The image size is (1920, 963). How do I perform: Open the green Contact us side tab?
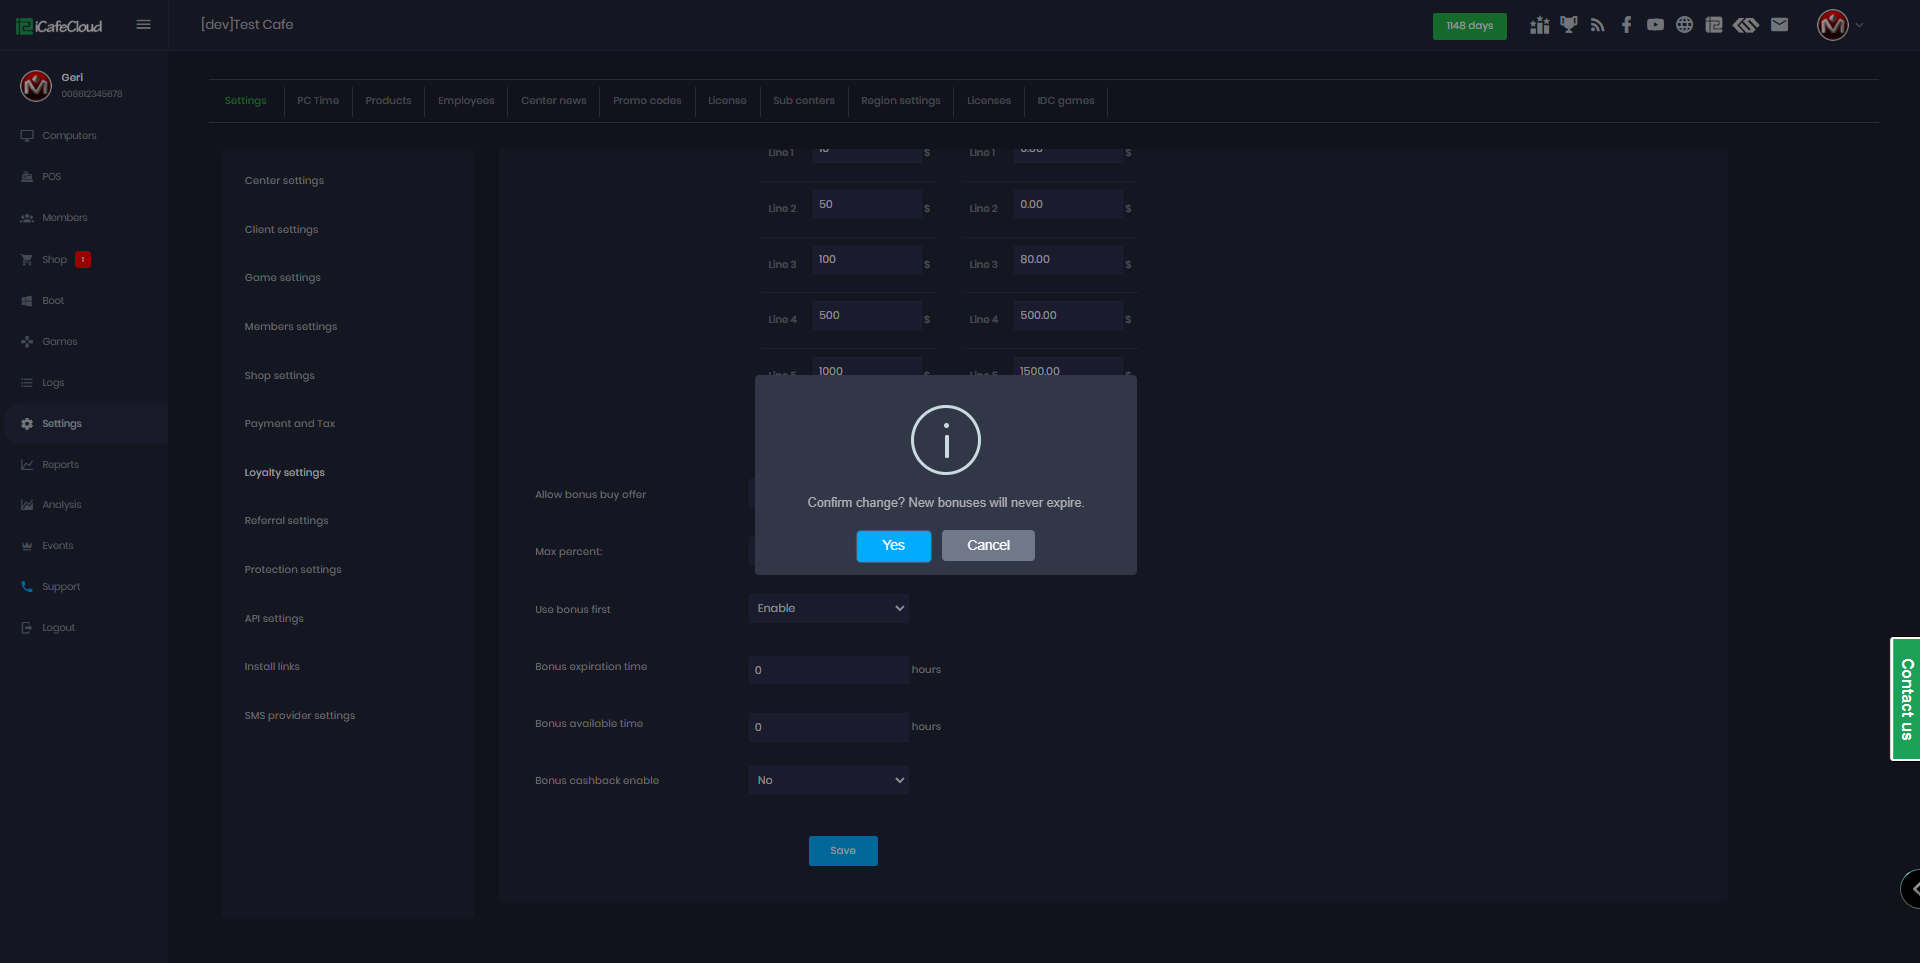click(x=1905, y=699)
